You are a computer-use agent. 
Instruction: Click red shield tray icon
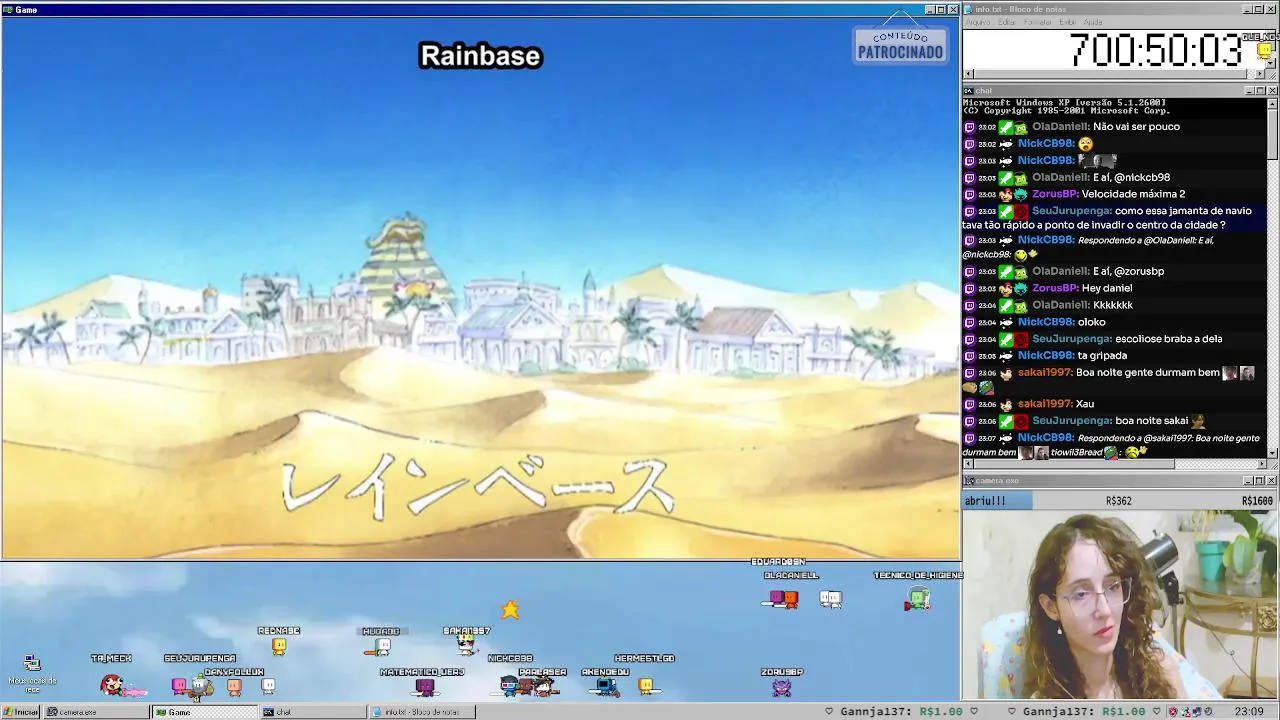[x=1174, y=712]
